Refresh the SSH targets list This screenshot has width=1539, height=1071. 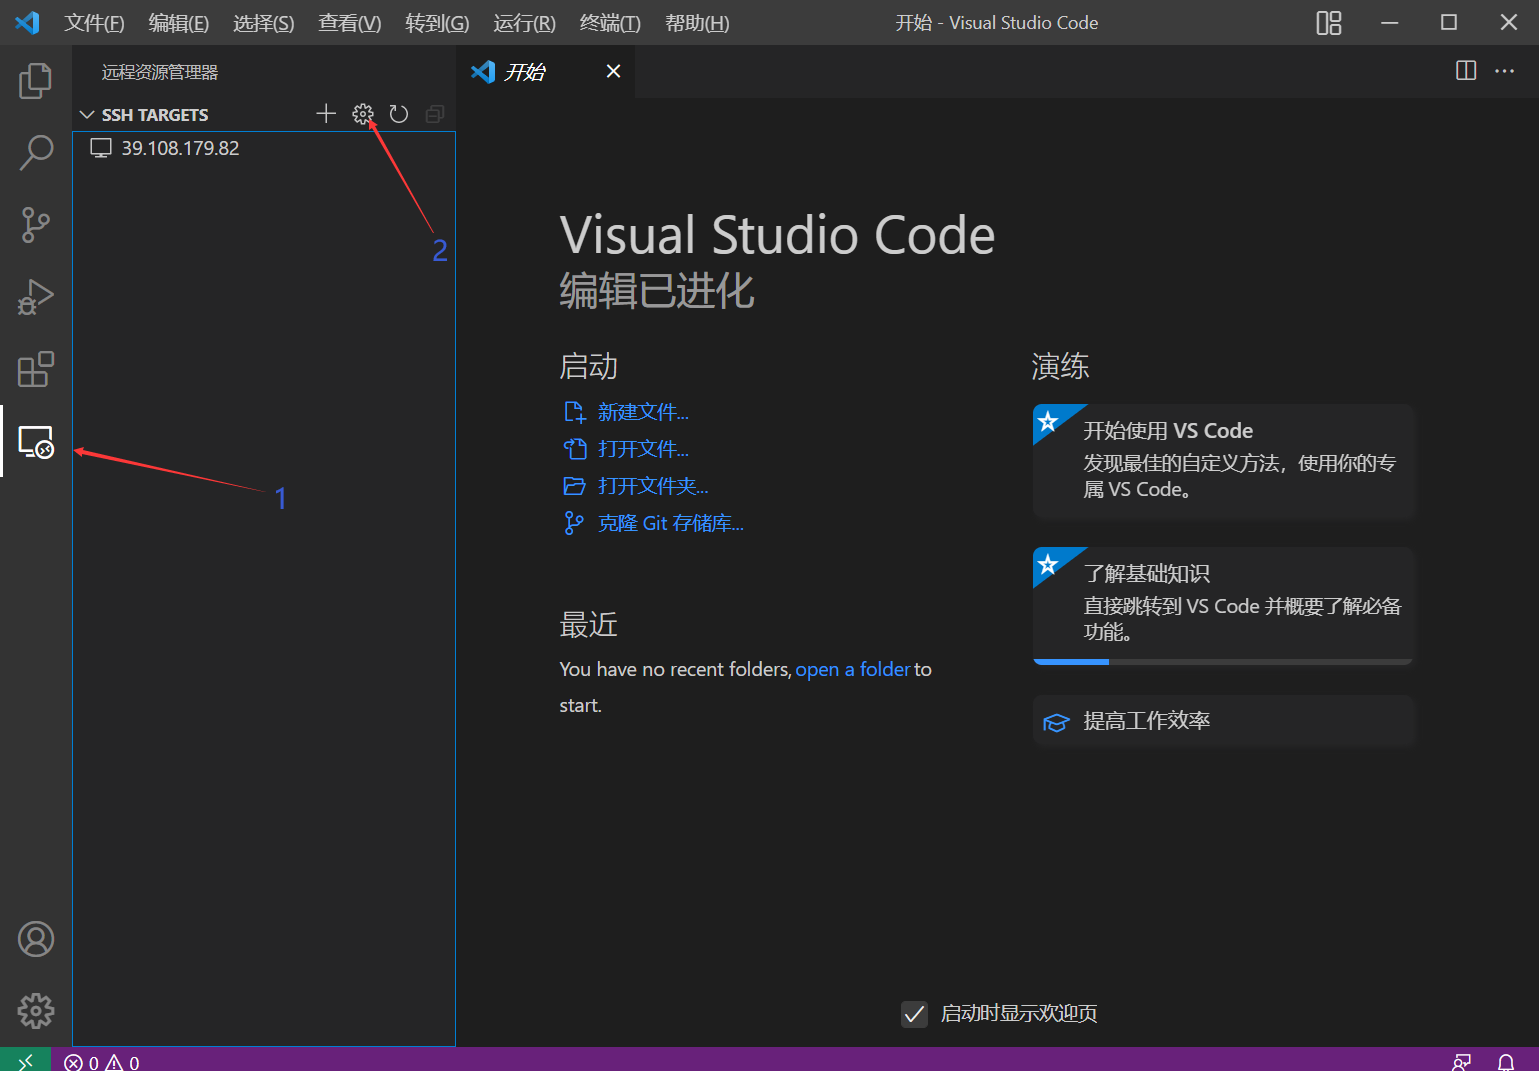click(x=399, y=114)
